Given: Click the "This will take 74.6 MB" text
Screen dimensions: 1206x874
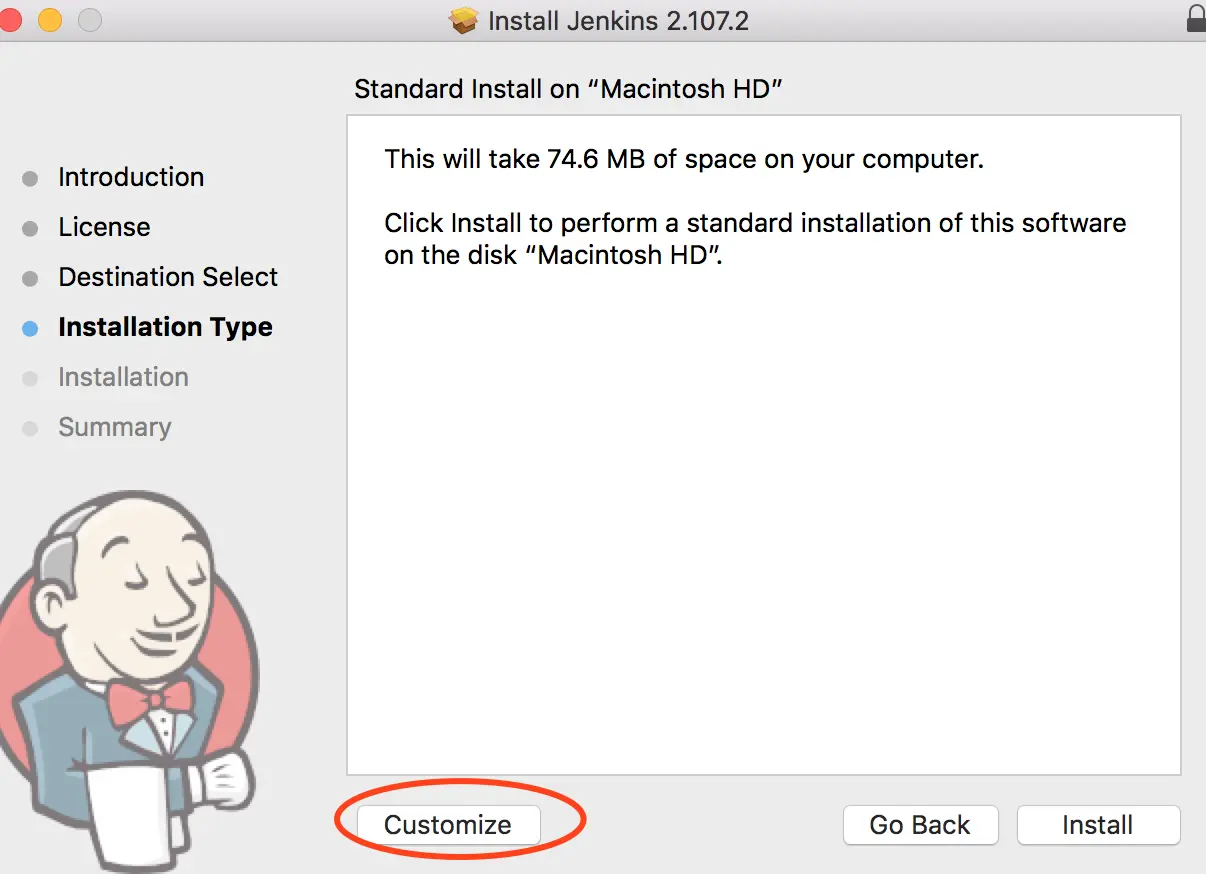Looking at the screenshot, I should pos(684,159).
